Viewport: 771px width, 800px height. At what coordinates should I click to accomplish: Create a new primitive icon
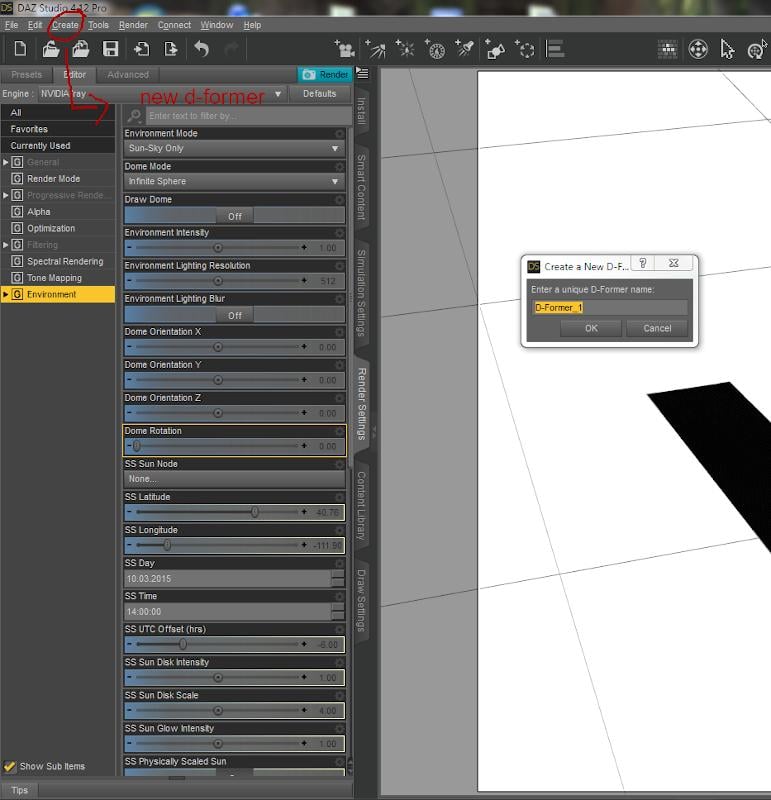[495, 49]
